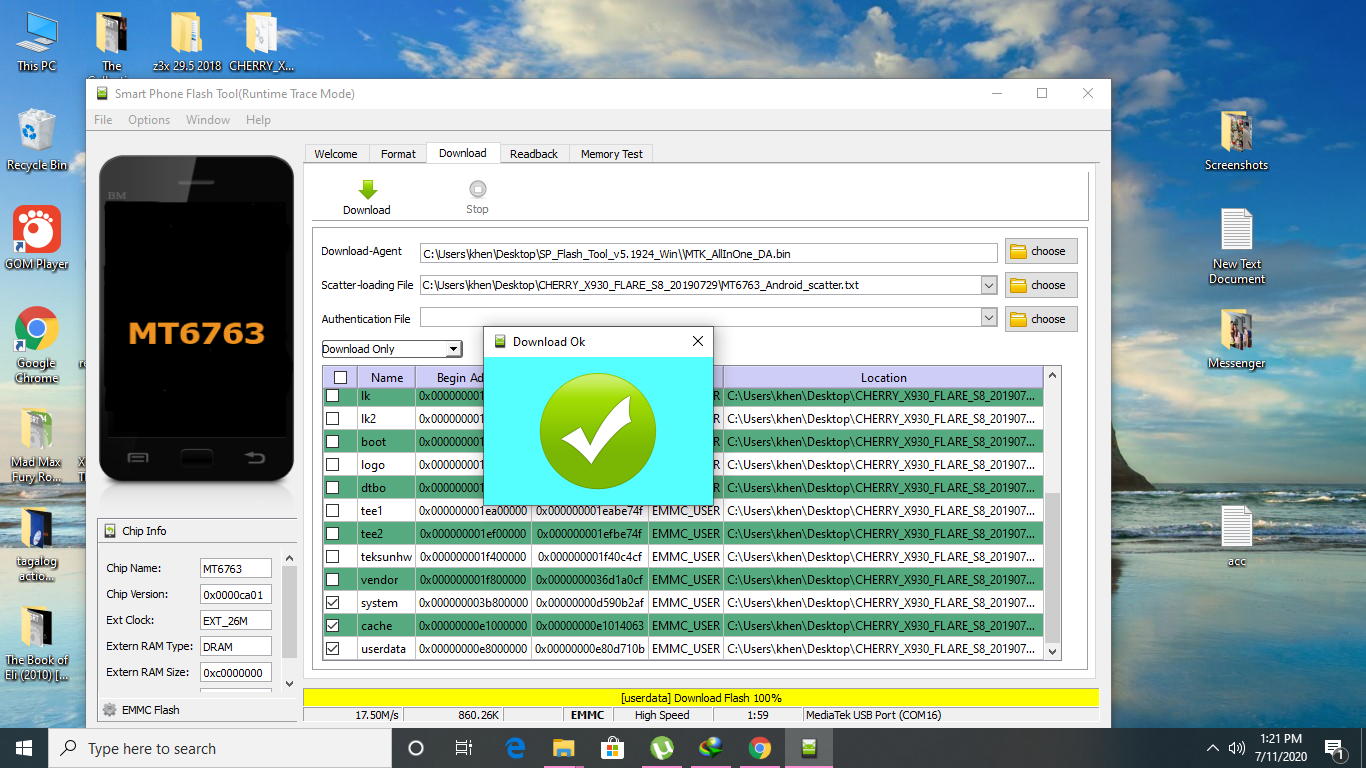
Task: Check the logo partition checkbox
Action: 333,464
